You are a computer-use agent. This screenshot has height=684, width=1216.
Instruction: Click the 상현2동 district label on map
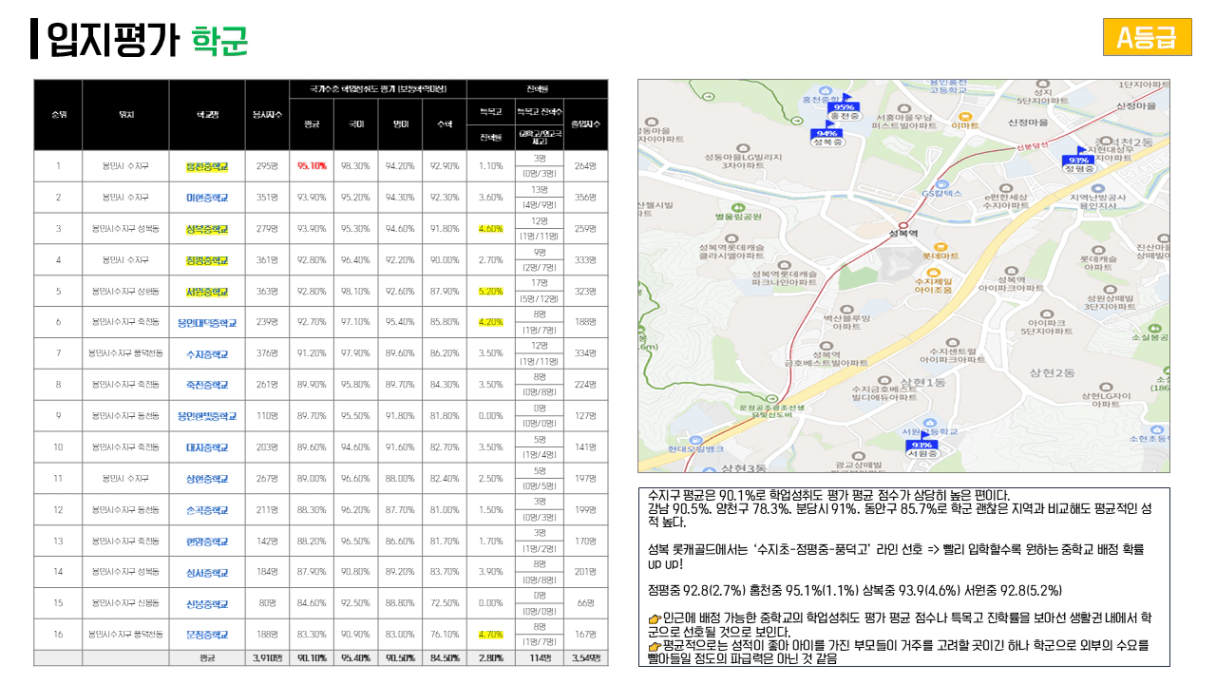tap(1053, 373)
